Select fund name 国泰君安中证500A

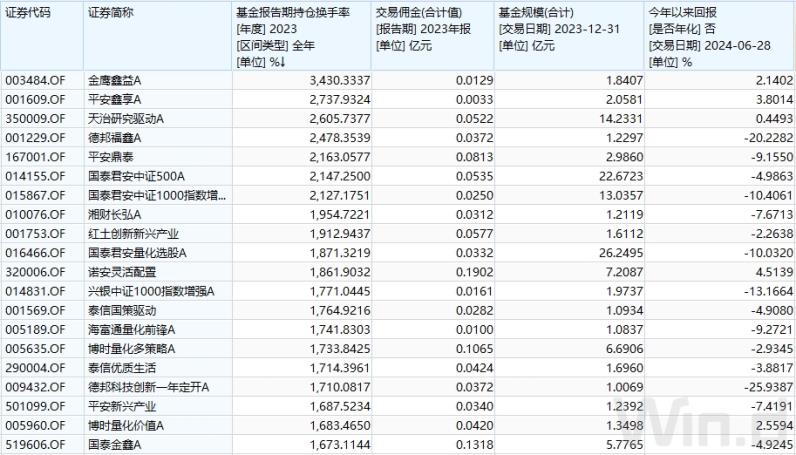click(136, 176)
